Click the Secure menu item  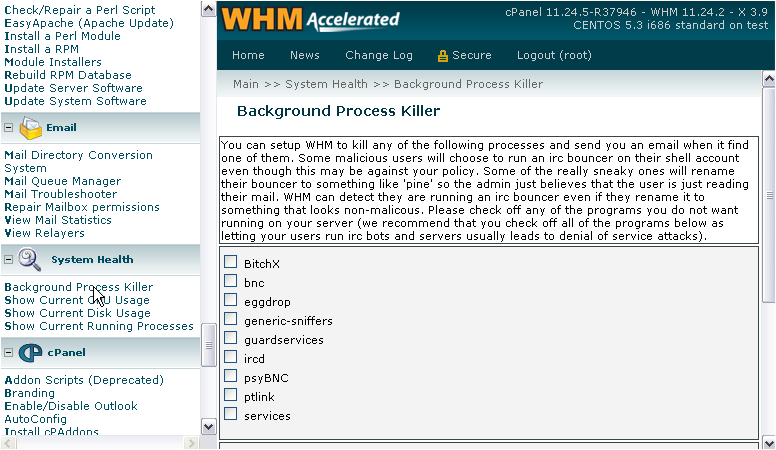pos(471,55)
